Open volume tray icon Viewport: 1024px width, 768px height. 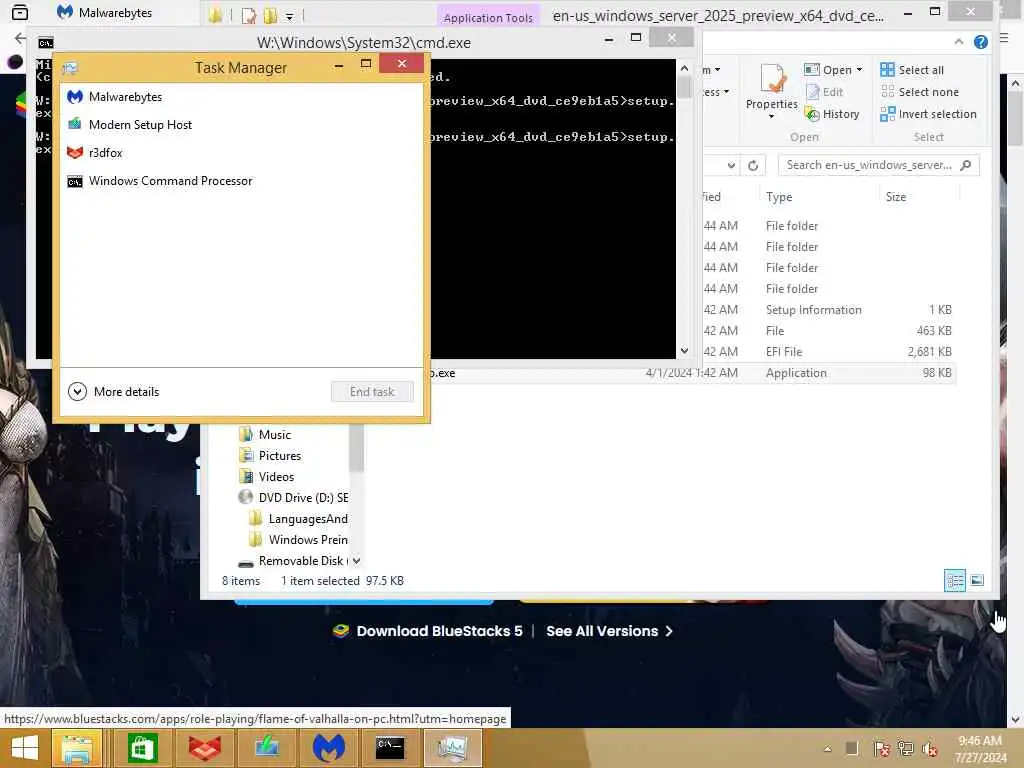(x=929, y=749)
